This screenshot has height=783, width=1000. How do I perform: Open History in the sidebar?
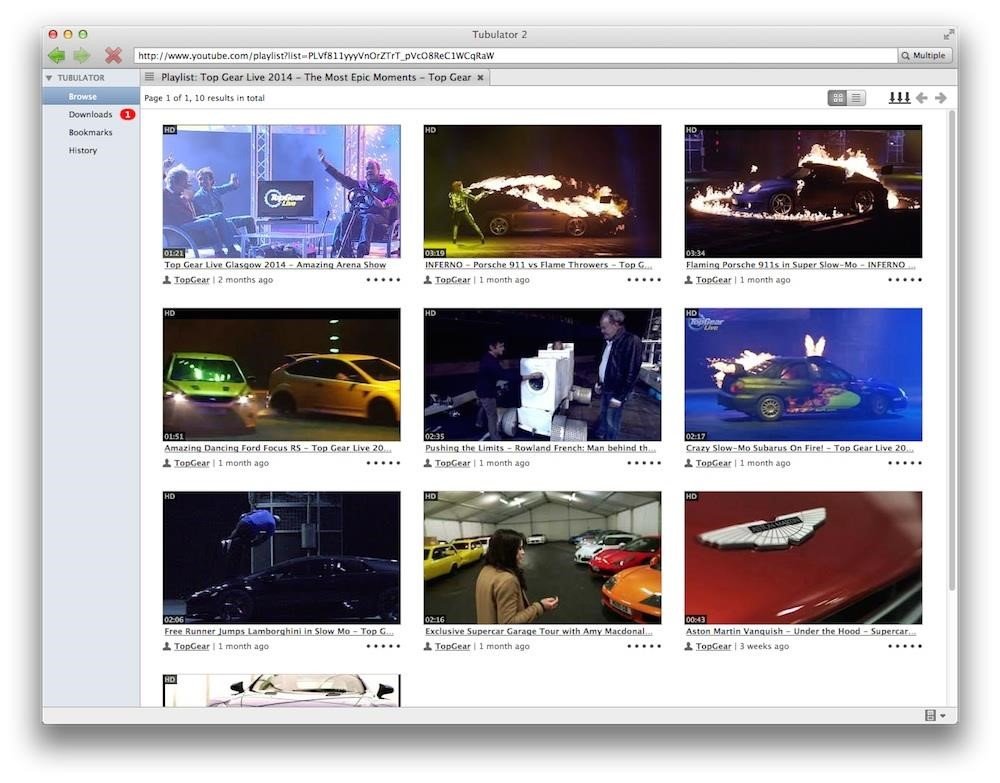point(83,150)
